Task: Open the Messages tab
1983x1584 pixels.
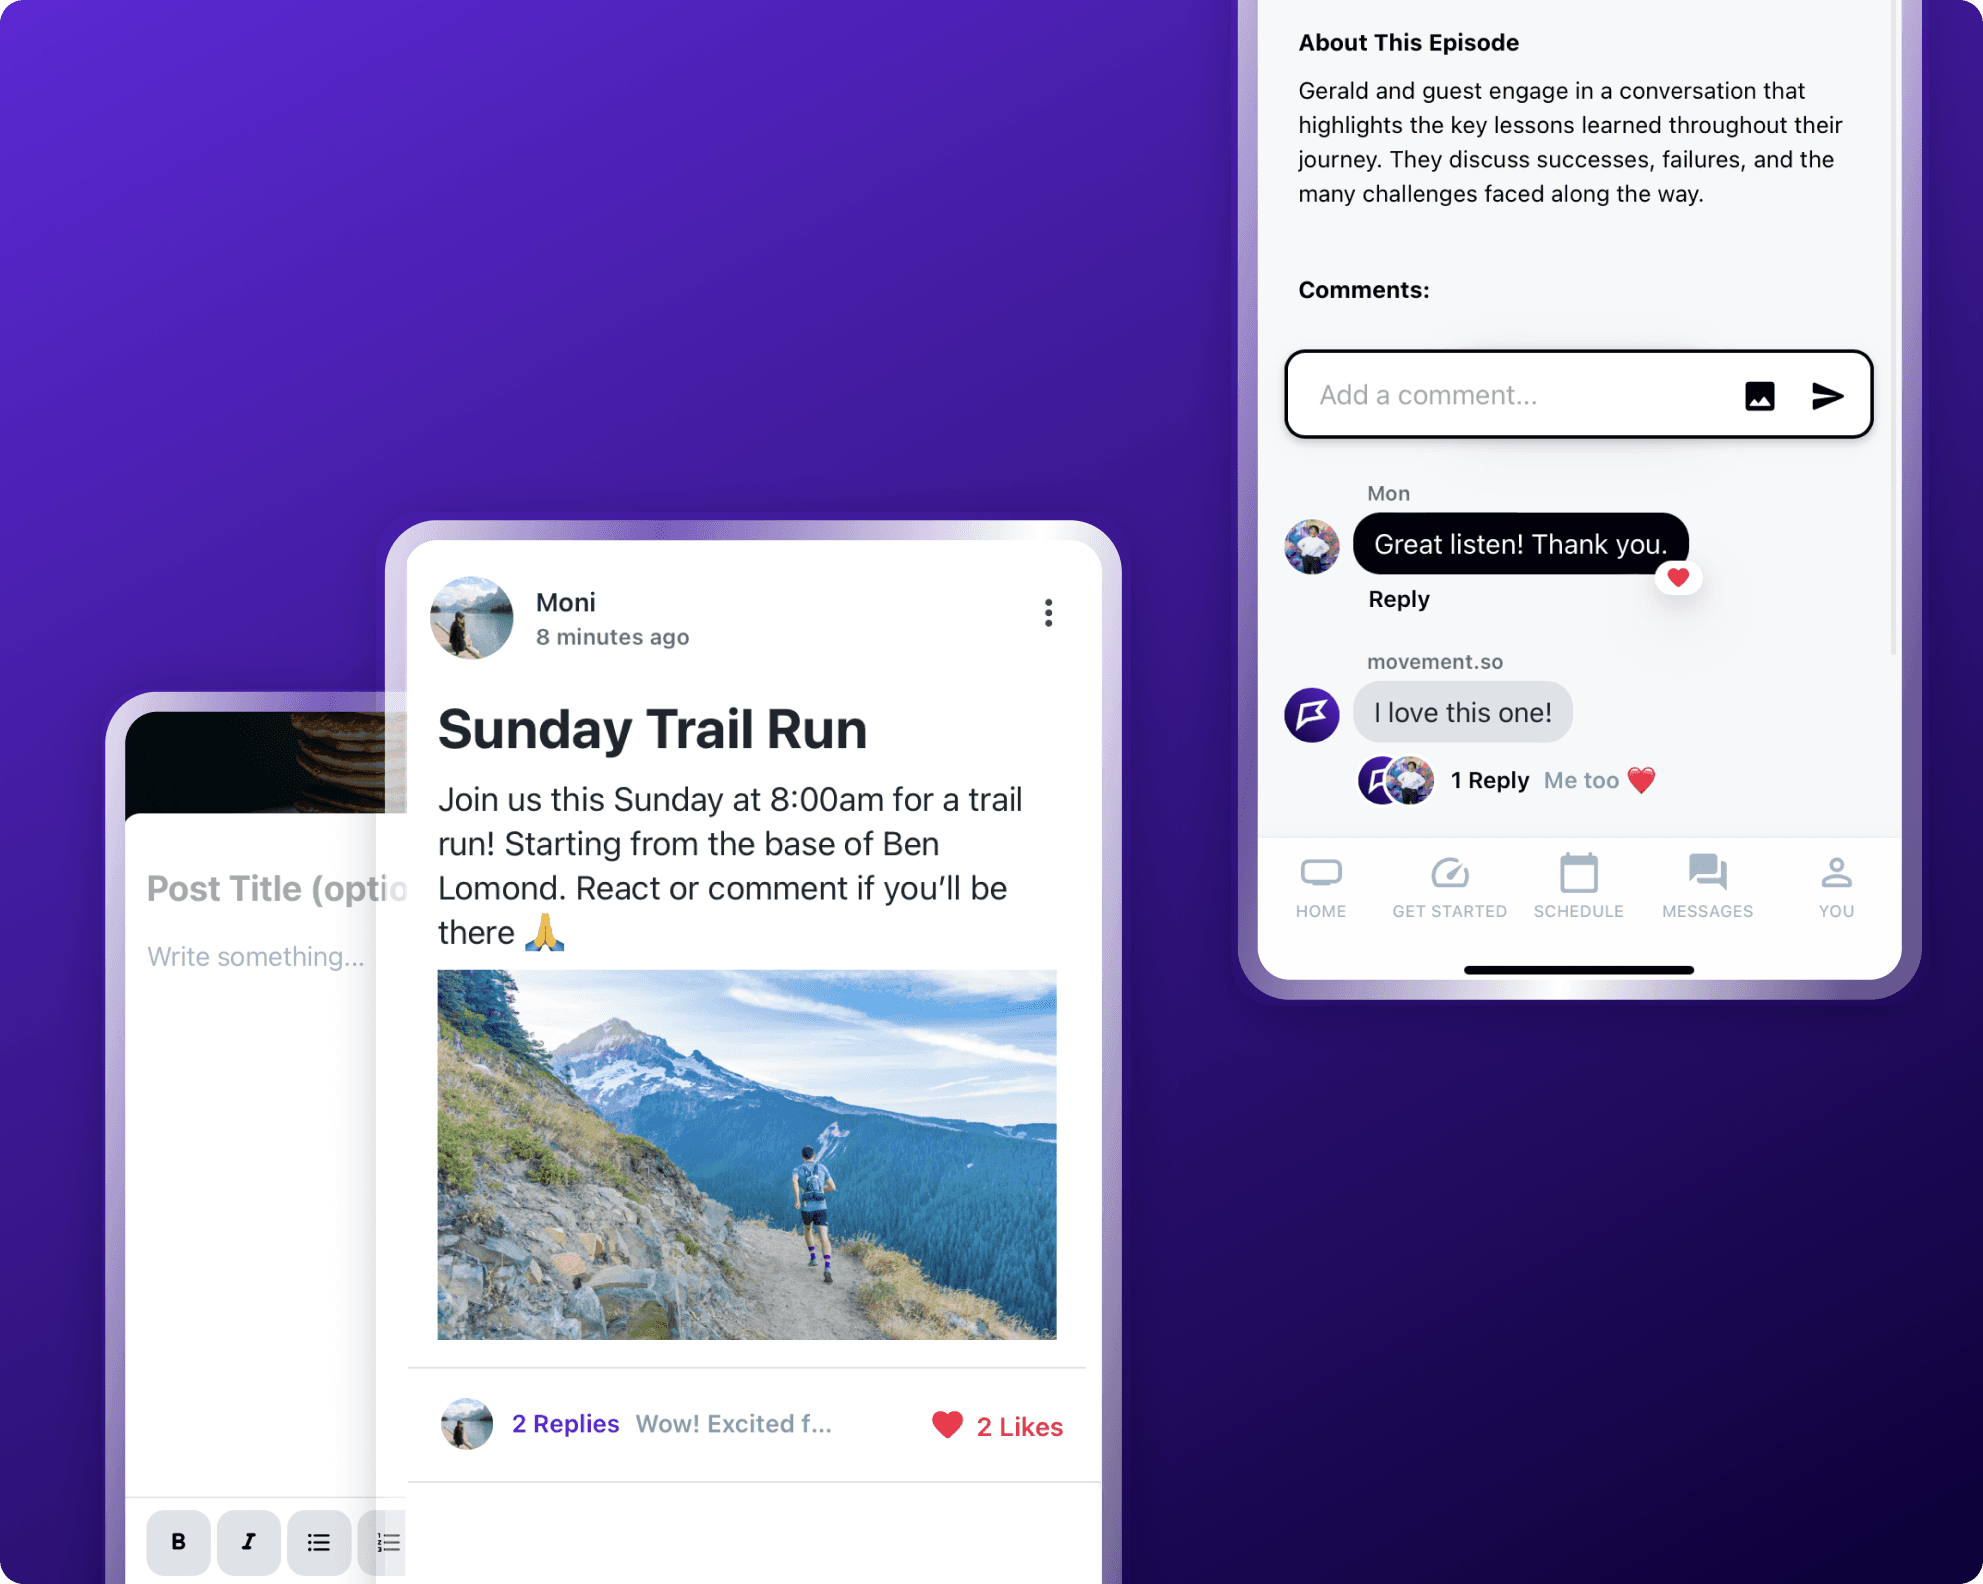Action: [x=1707, y=886]
